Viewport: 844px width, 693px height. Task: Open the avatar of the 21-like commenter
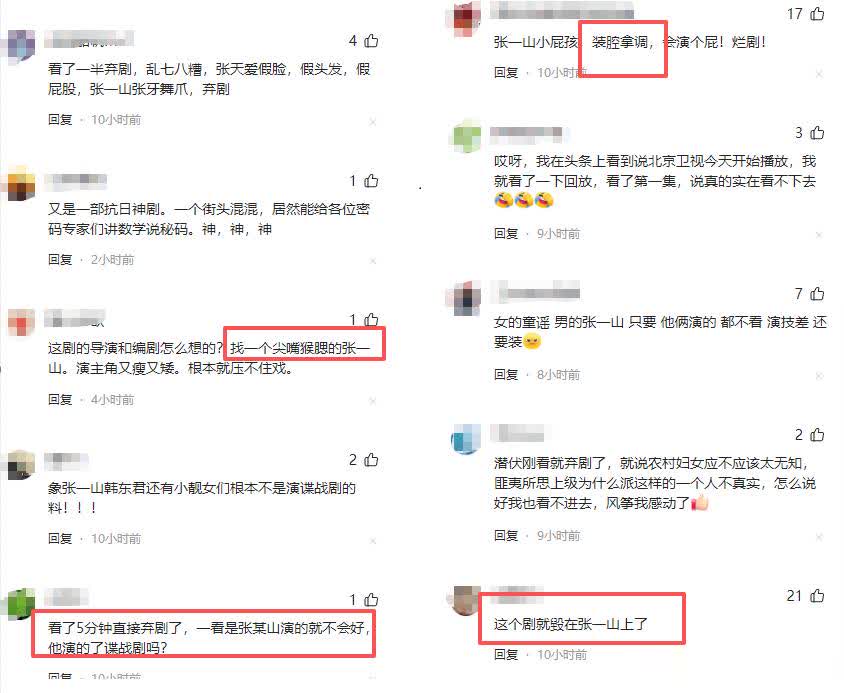[x=466, y=600]
